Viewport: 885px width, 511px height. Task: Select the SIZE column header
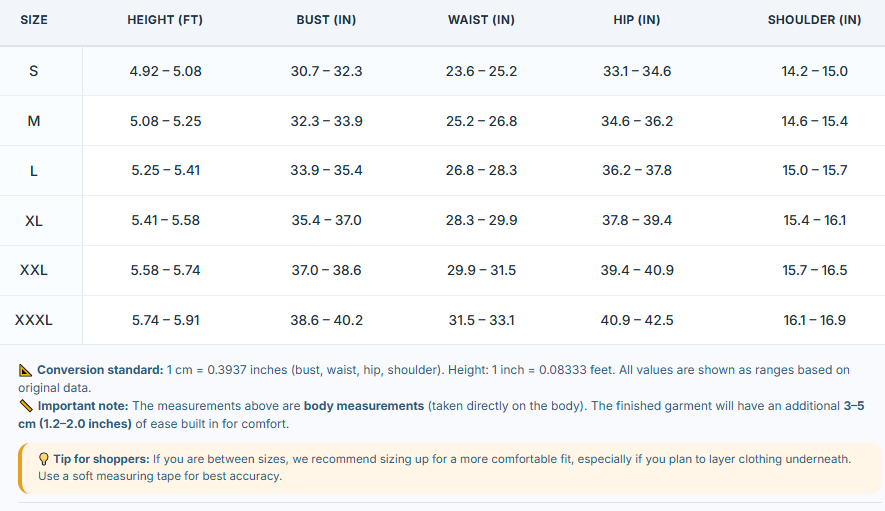click(34, 20)
